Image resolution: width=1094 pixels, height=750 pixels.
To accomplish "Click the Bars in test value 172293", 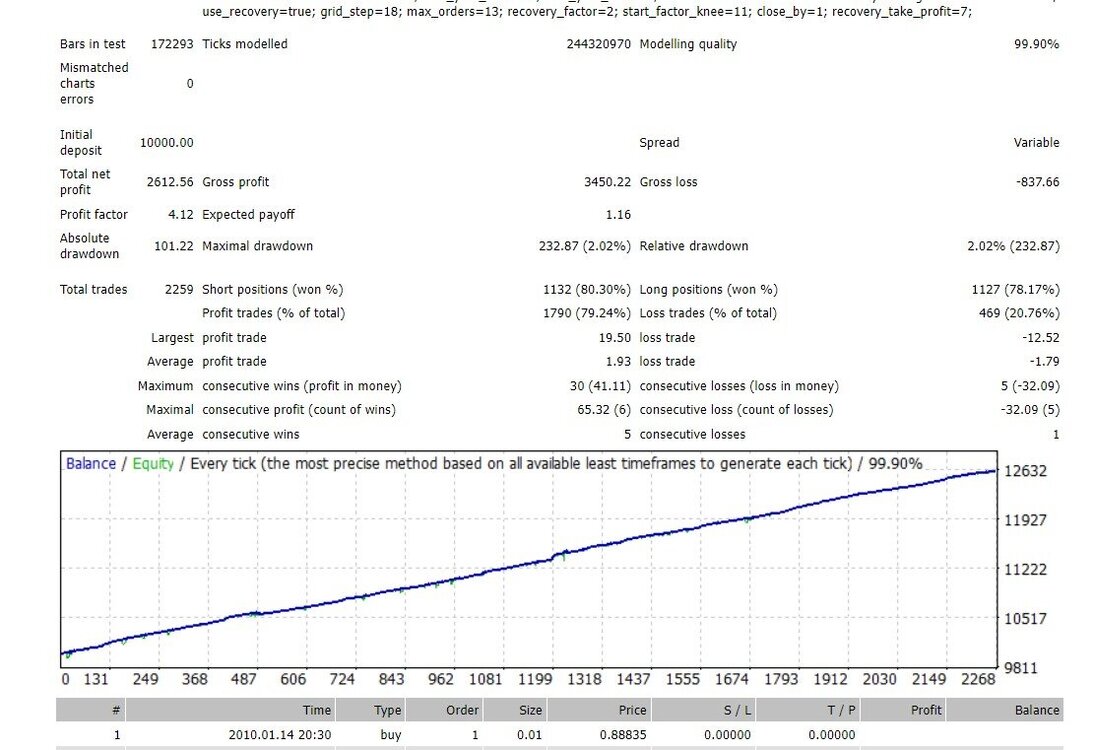I will [x=172, y=44].
